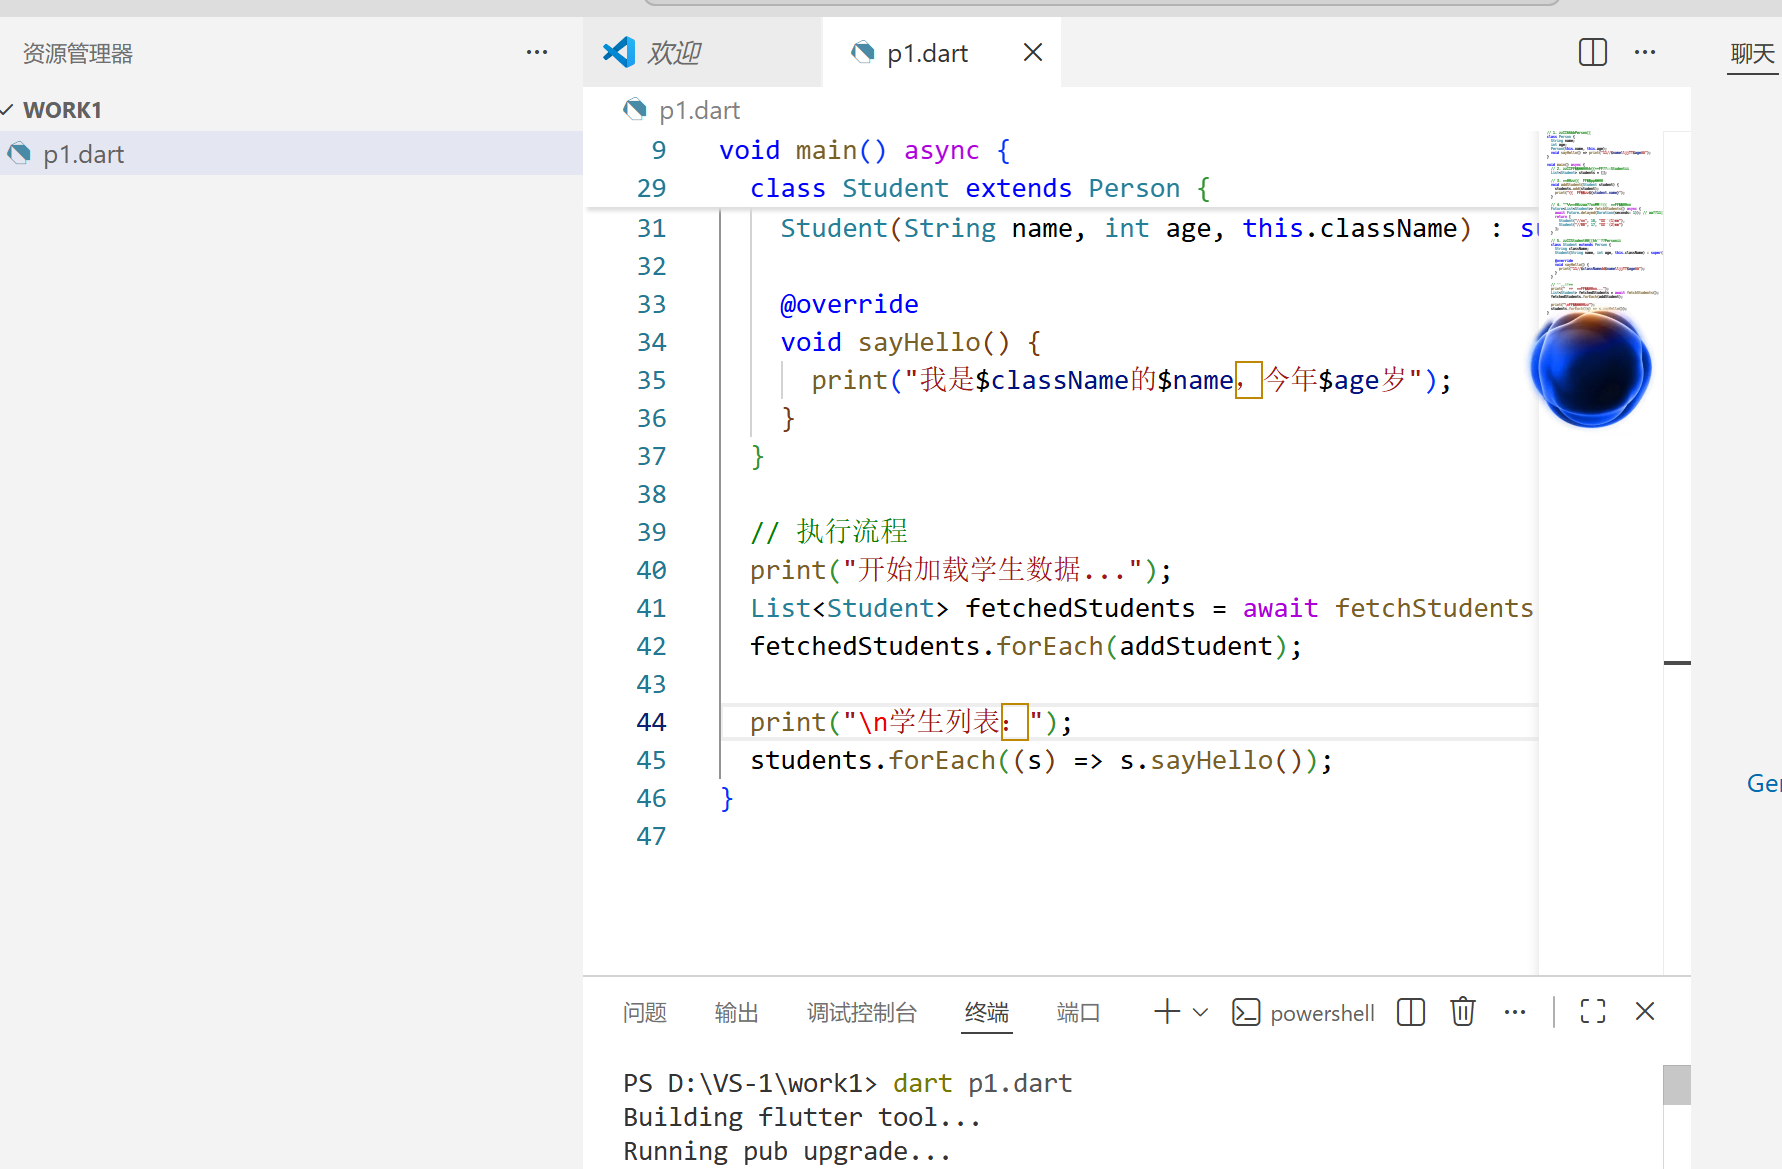Viewport: 1782px width, 1169px height.
Task: Select p1.dart in the file explorer
Action: (x=291, y=154)
